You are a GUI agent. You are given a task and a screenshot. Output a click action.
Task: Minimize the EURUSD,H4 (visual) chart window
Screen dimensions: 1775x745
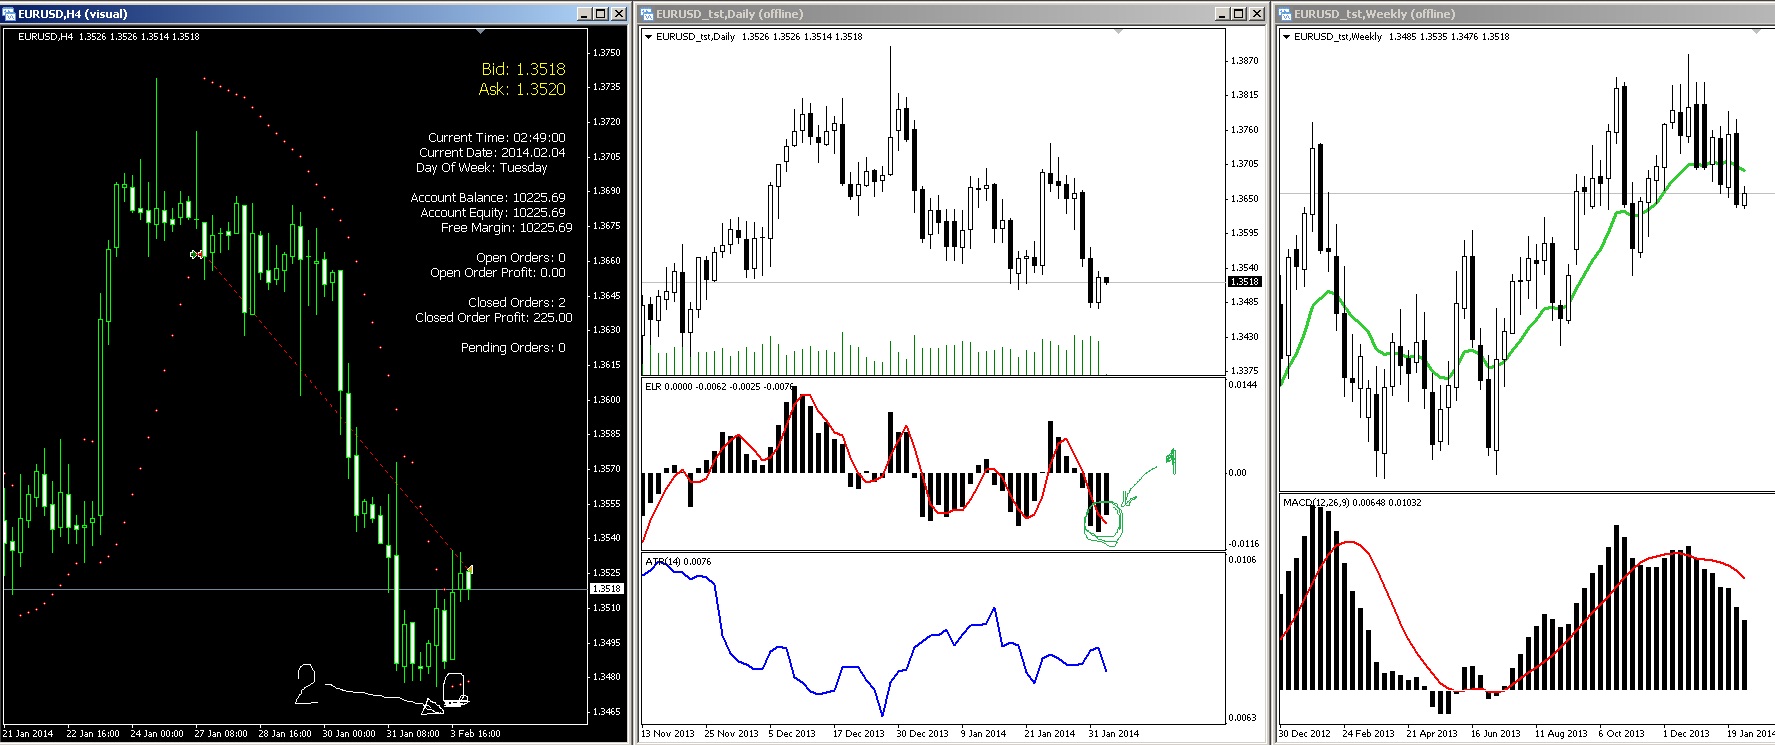point(585,13)
